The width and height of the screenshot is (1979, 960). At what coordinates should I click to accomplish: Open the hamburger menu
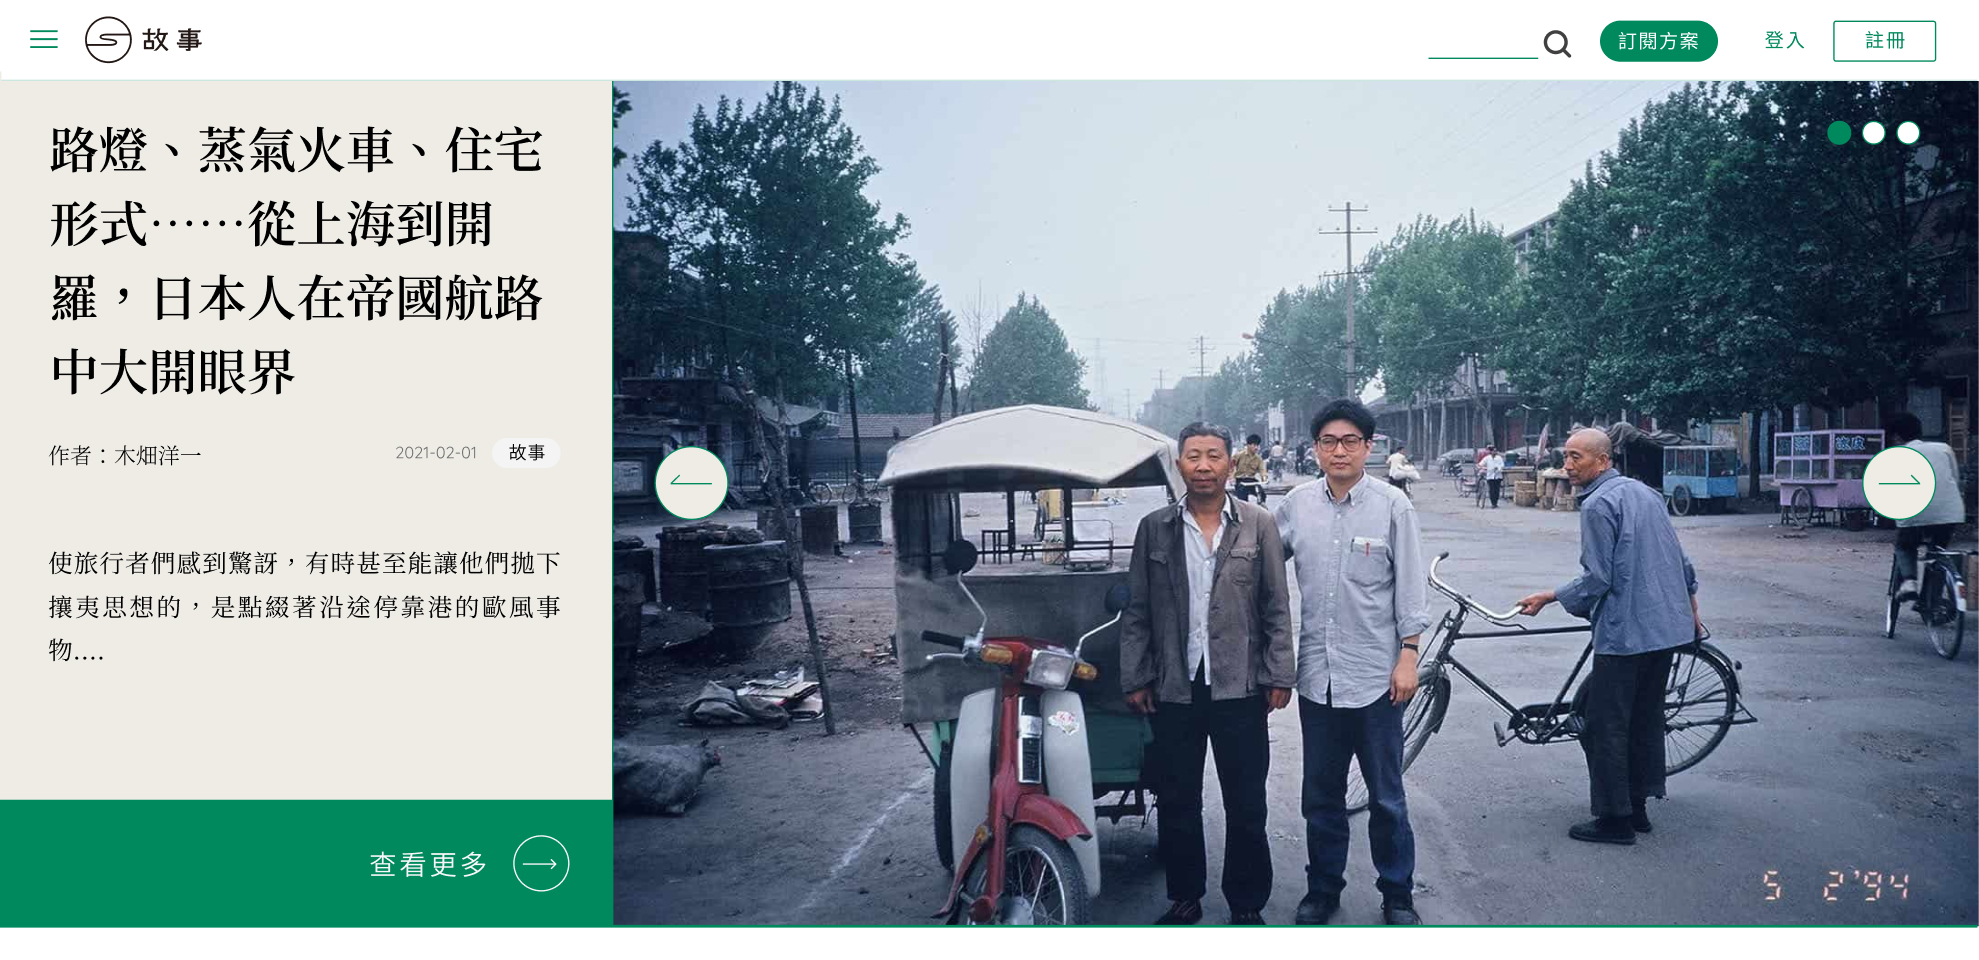44,40
